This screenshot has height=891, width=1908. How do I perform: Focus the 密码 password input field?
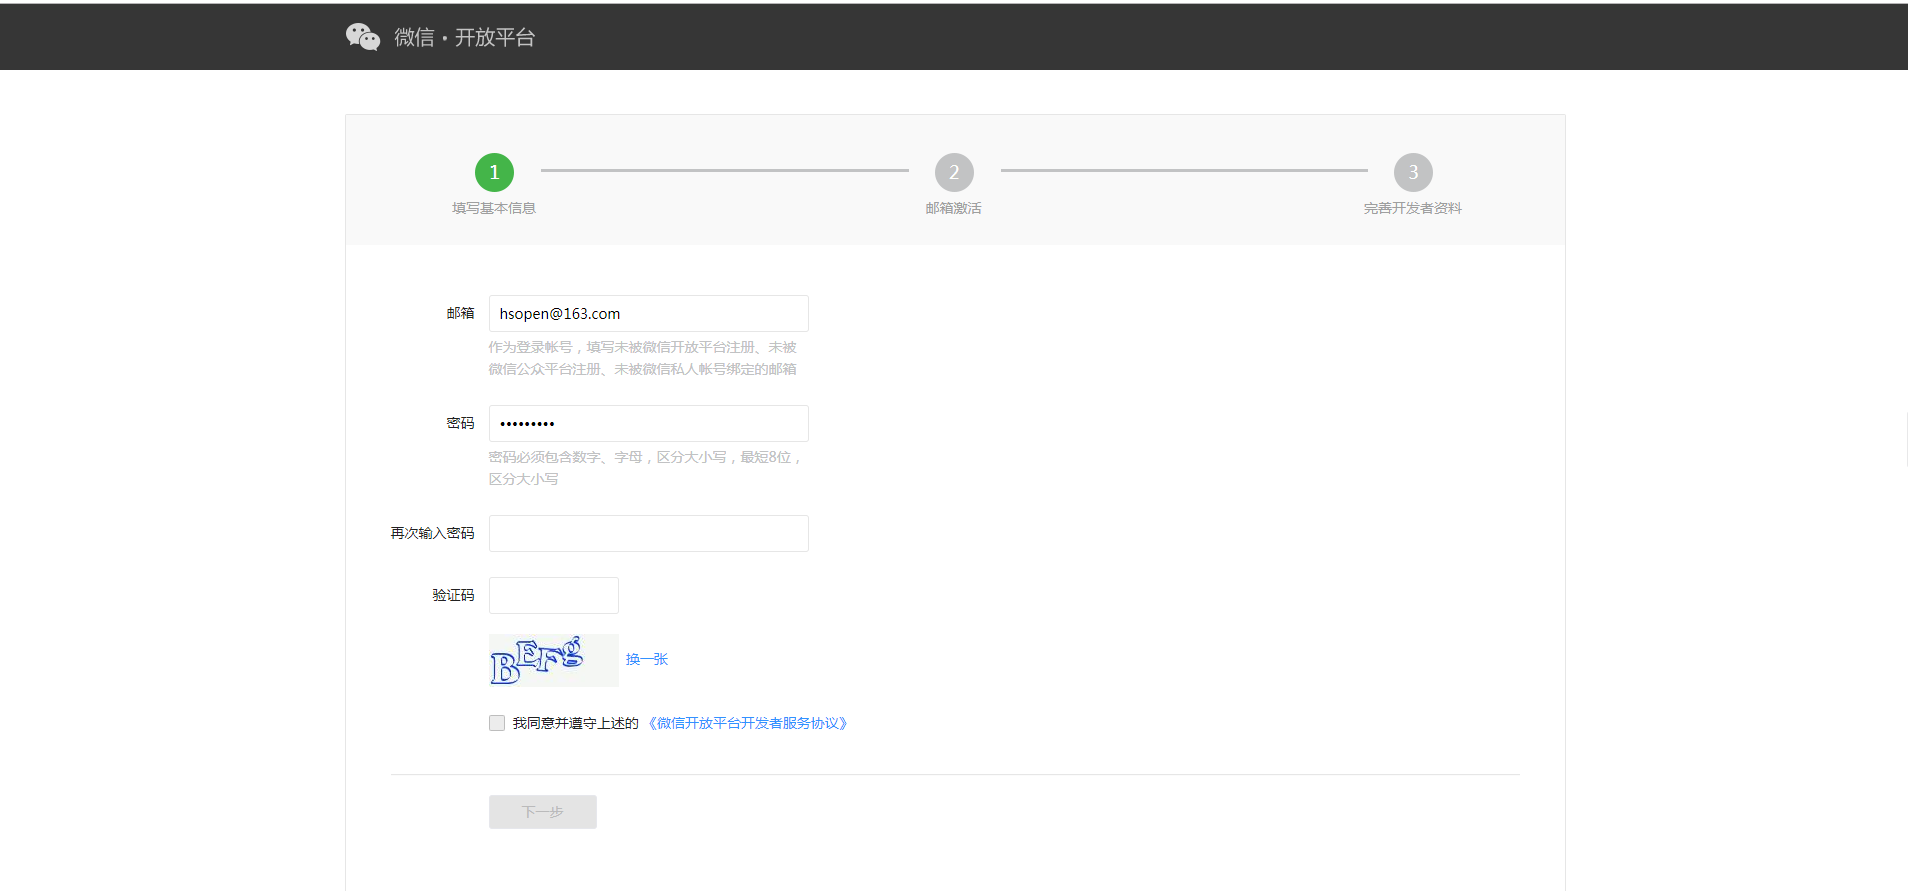(x=648, y=423)
